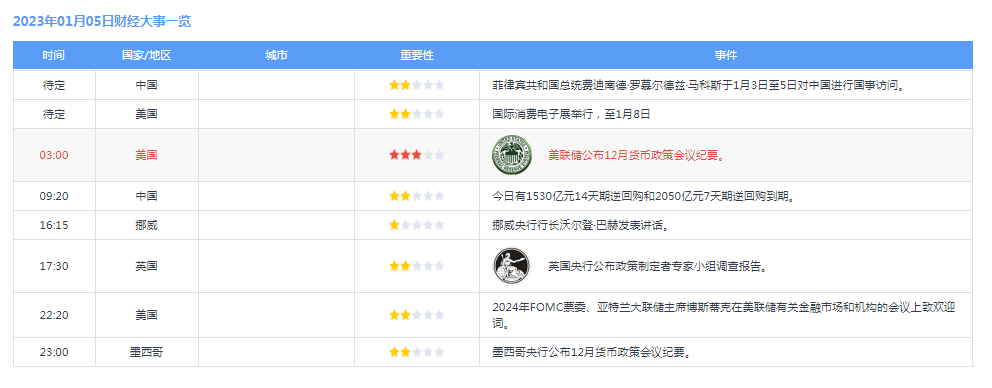Click the 时间 column header
The image size is (992, 388).
(x=54, y=55)
